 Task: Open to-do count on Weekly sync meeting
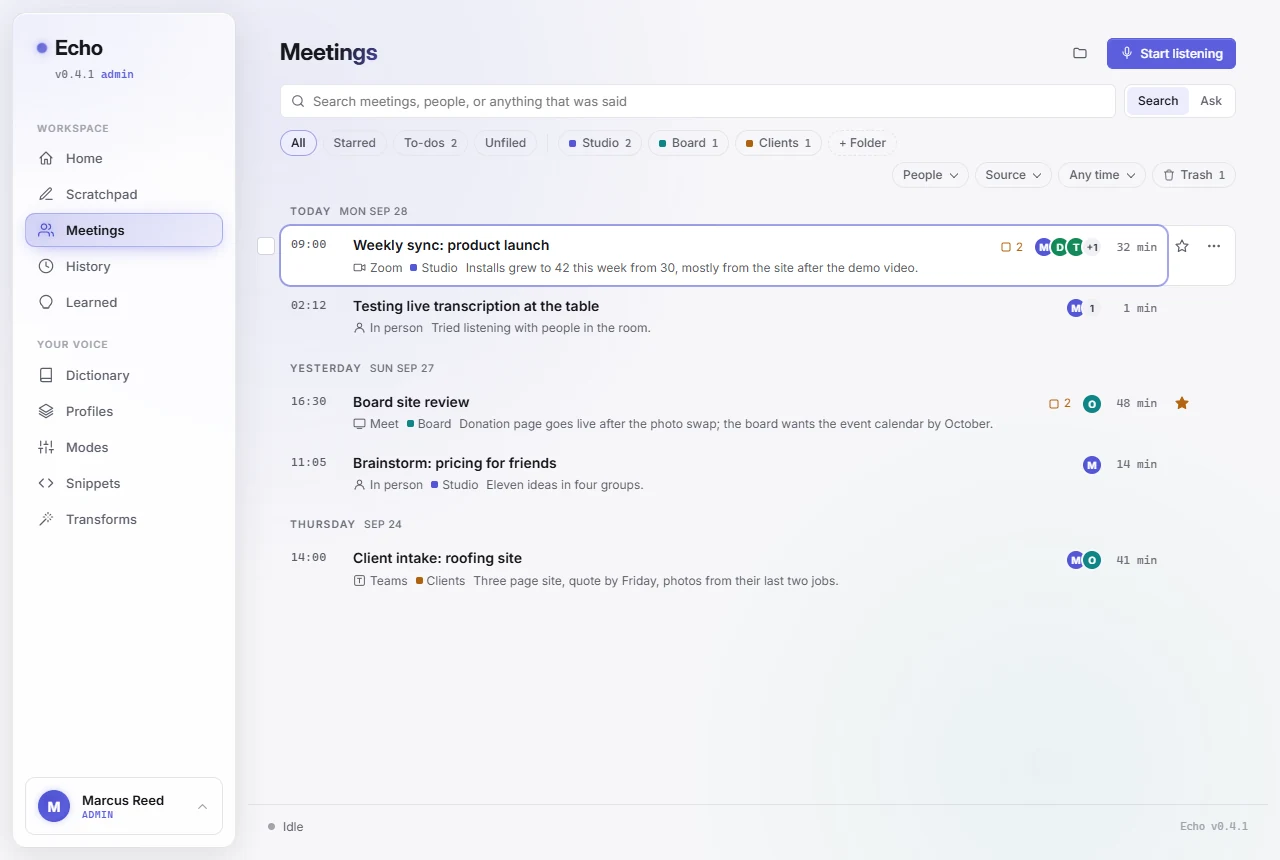(1012, 247)
